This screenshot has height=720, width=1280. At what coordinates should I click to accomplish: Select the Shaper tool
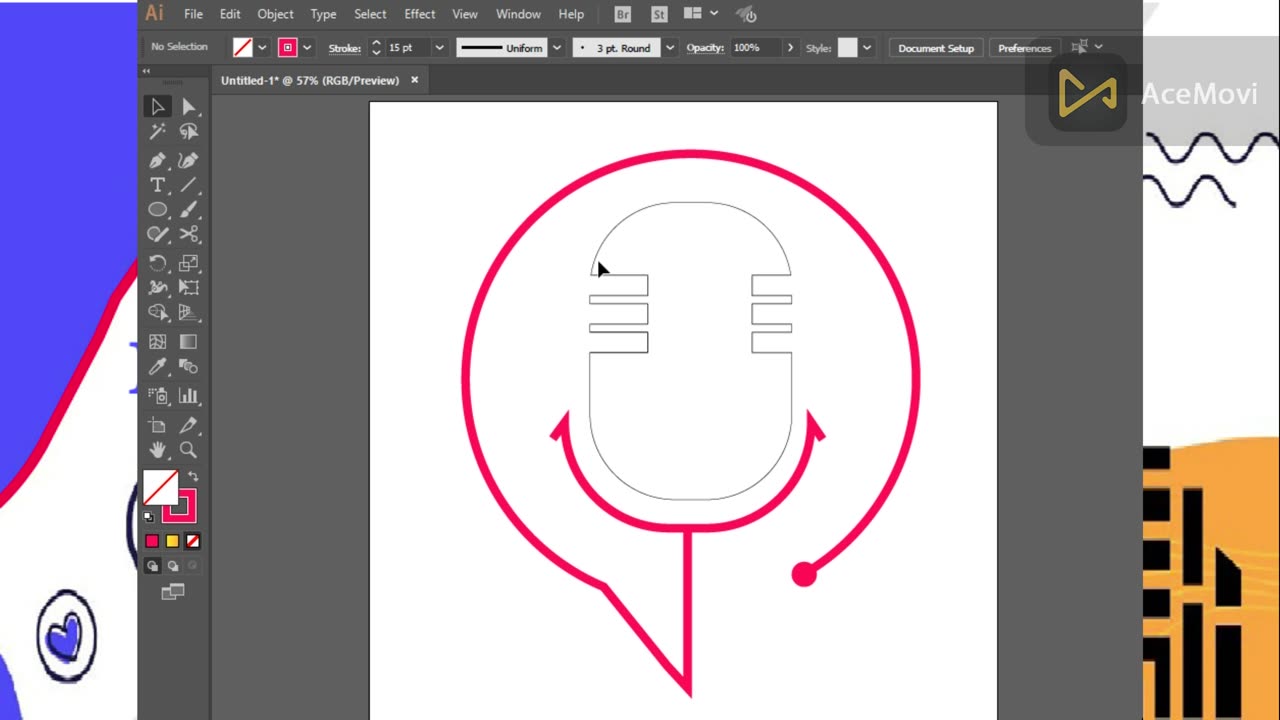click(157, 234)
